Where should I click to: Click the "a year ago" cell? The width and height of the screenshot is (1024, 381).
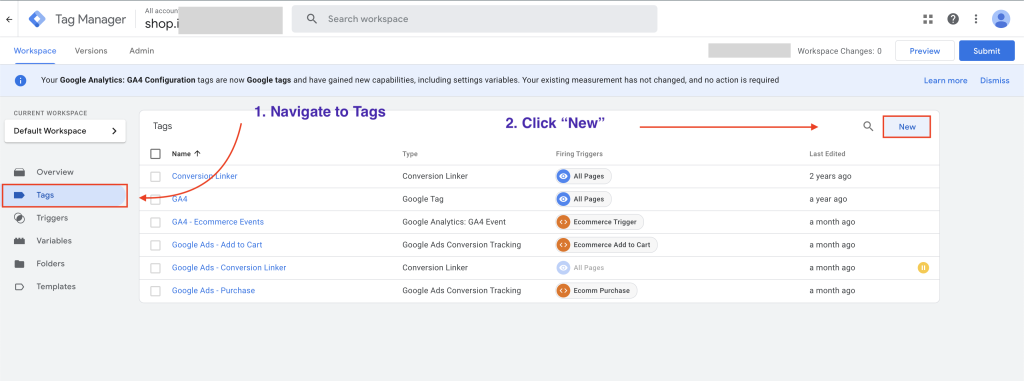pyautogui.click(x=828, y=199)
